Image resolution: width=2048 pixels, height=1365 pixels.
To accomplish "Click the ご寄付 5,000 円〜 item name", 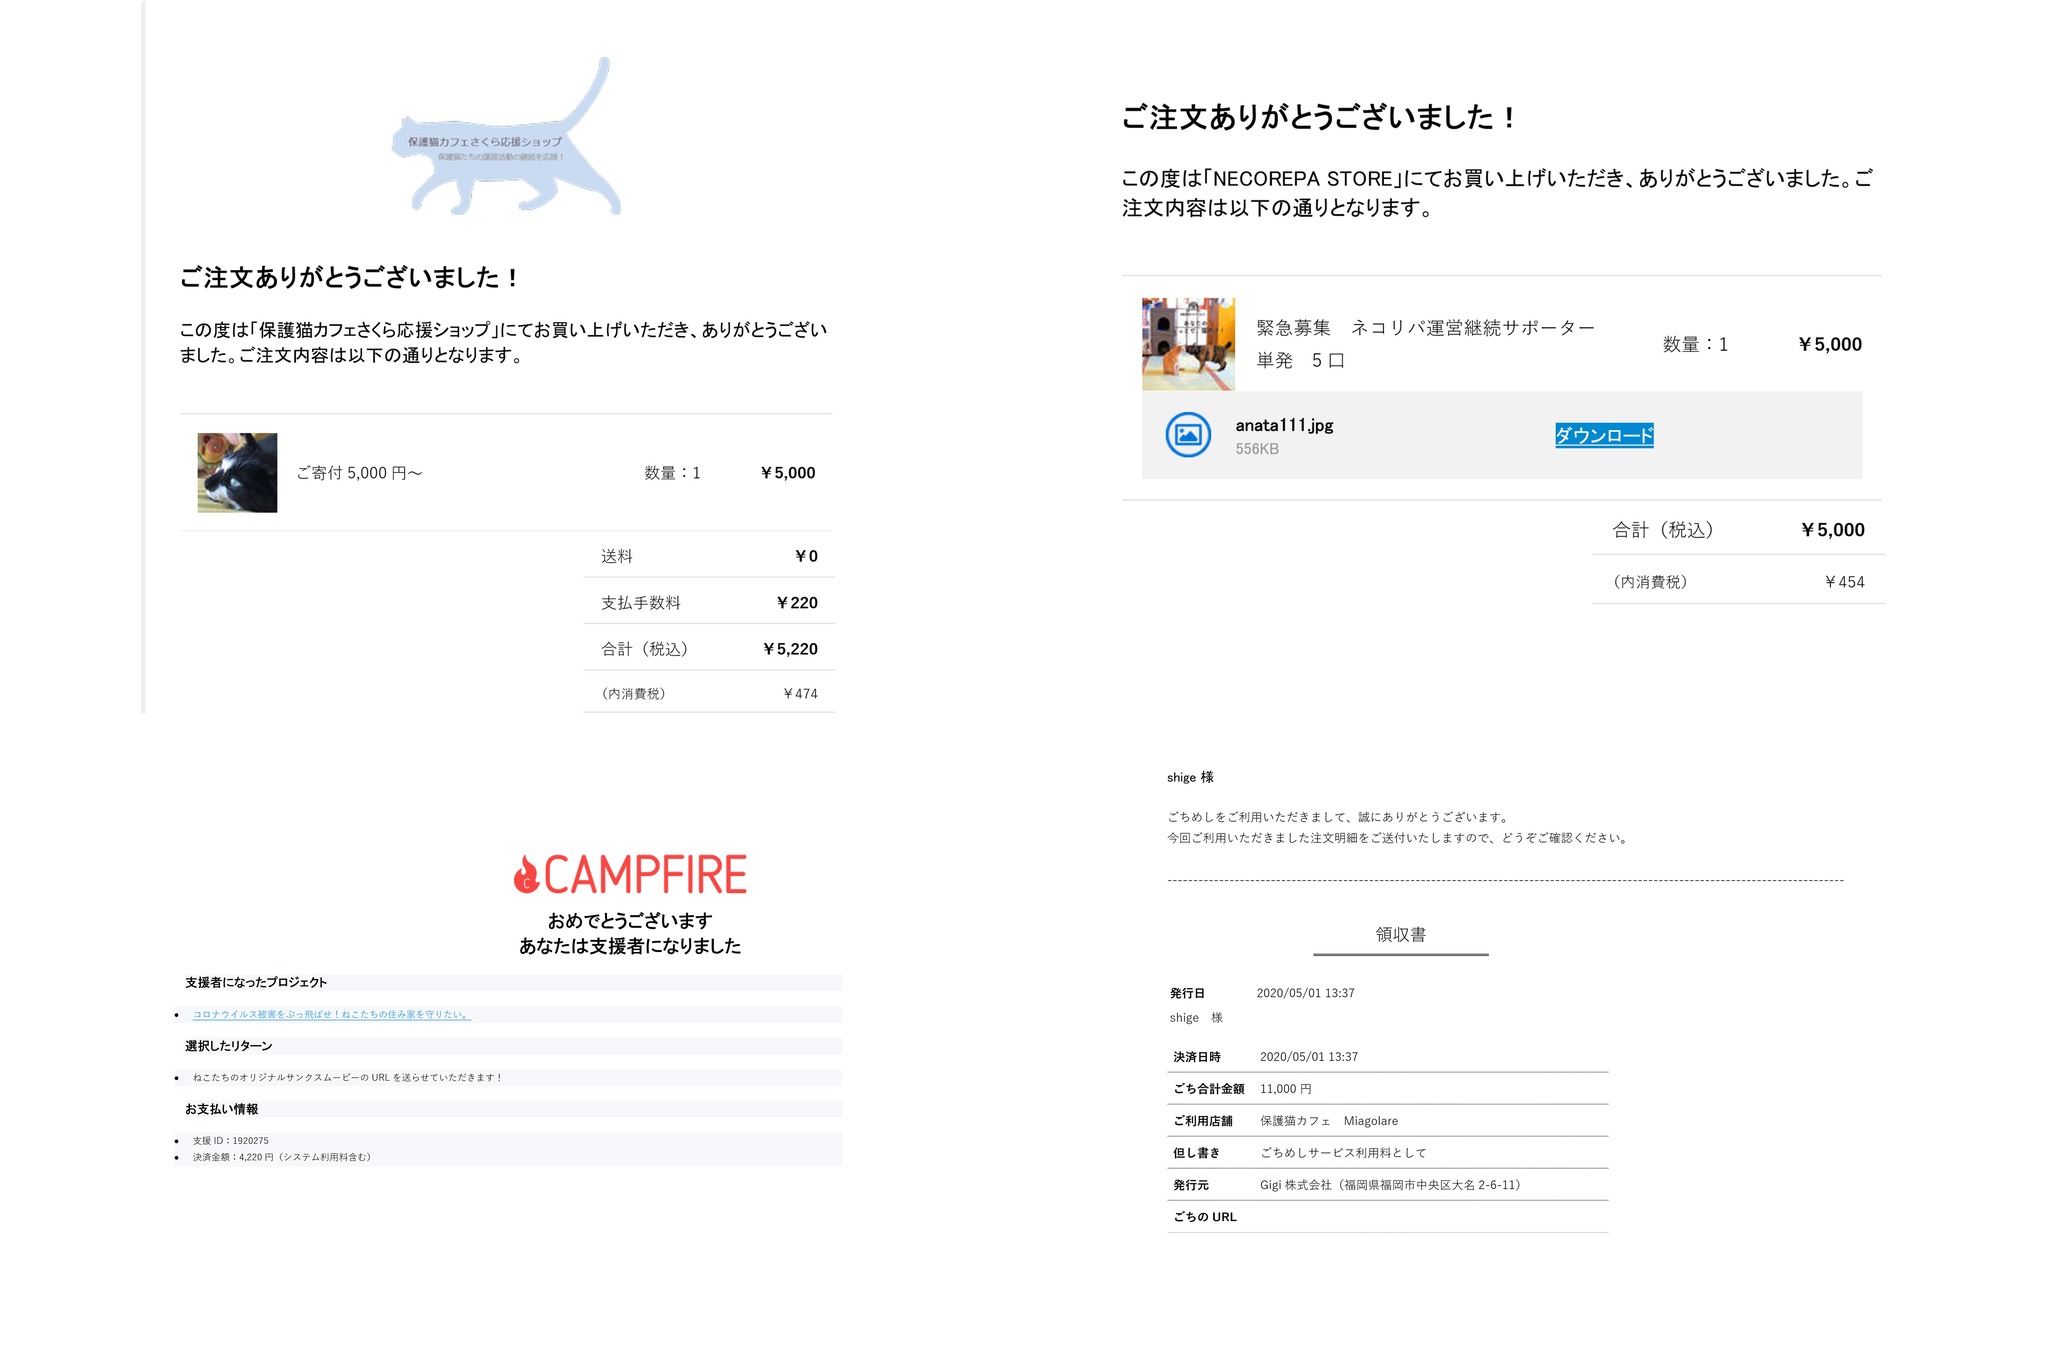I will point(359,473).
